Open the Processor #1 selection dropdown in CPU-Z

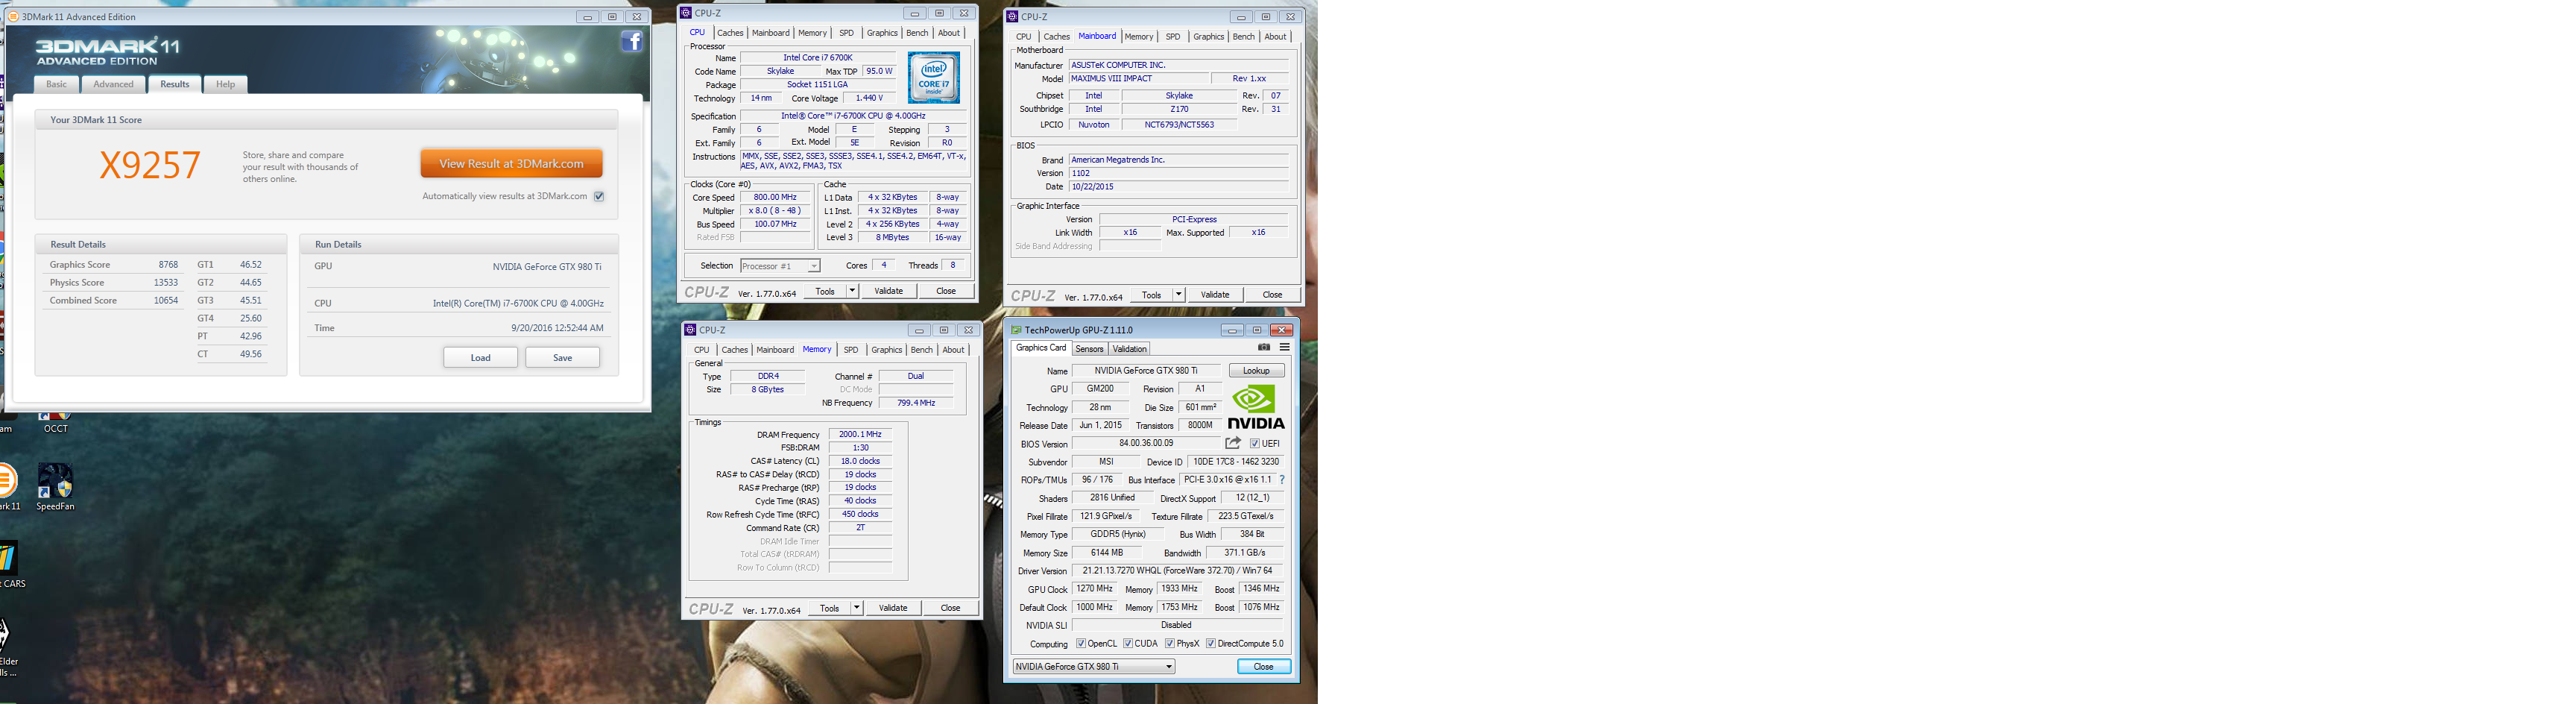tap(780, 266)
